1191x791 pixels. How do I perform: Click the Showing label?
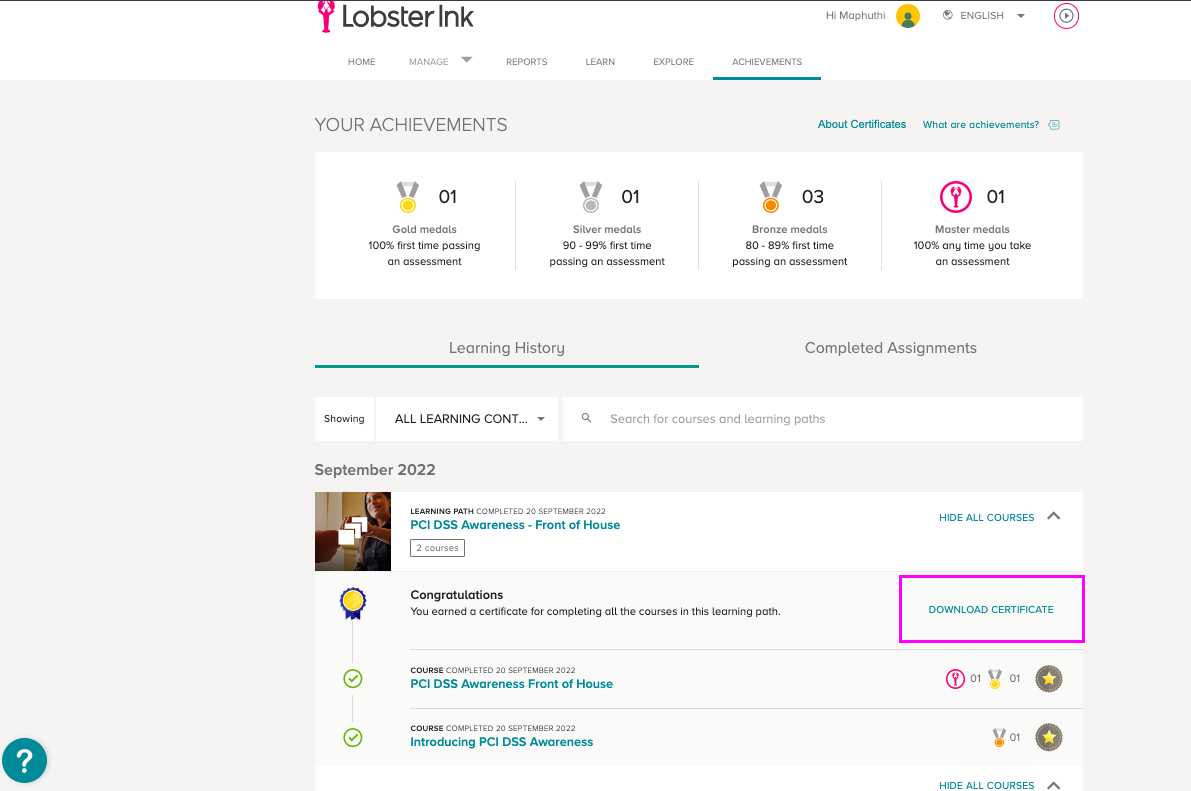tap(344, 419)
